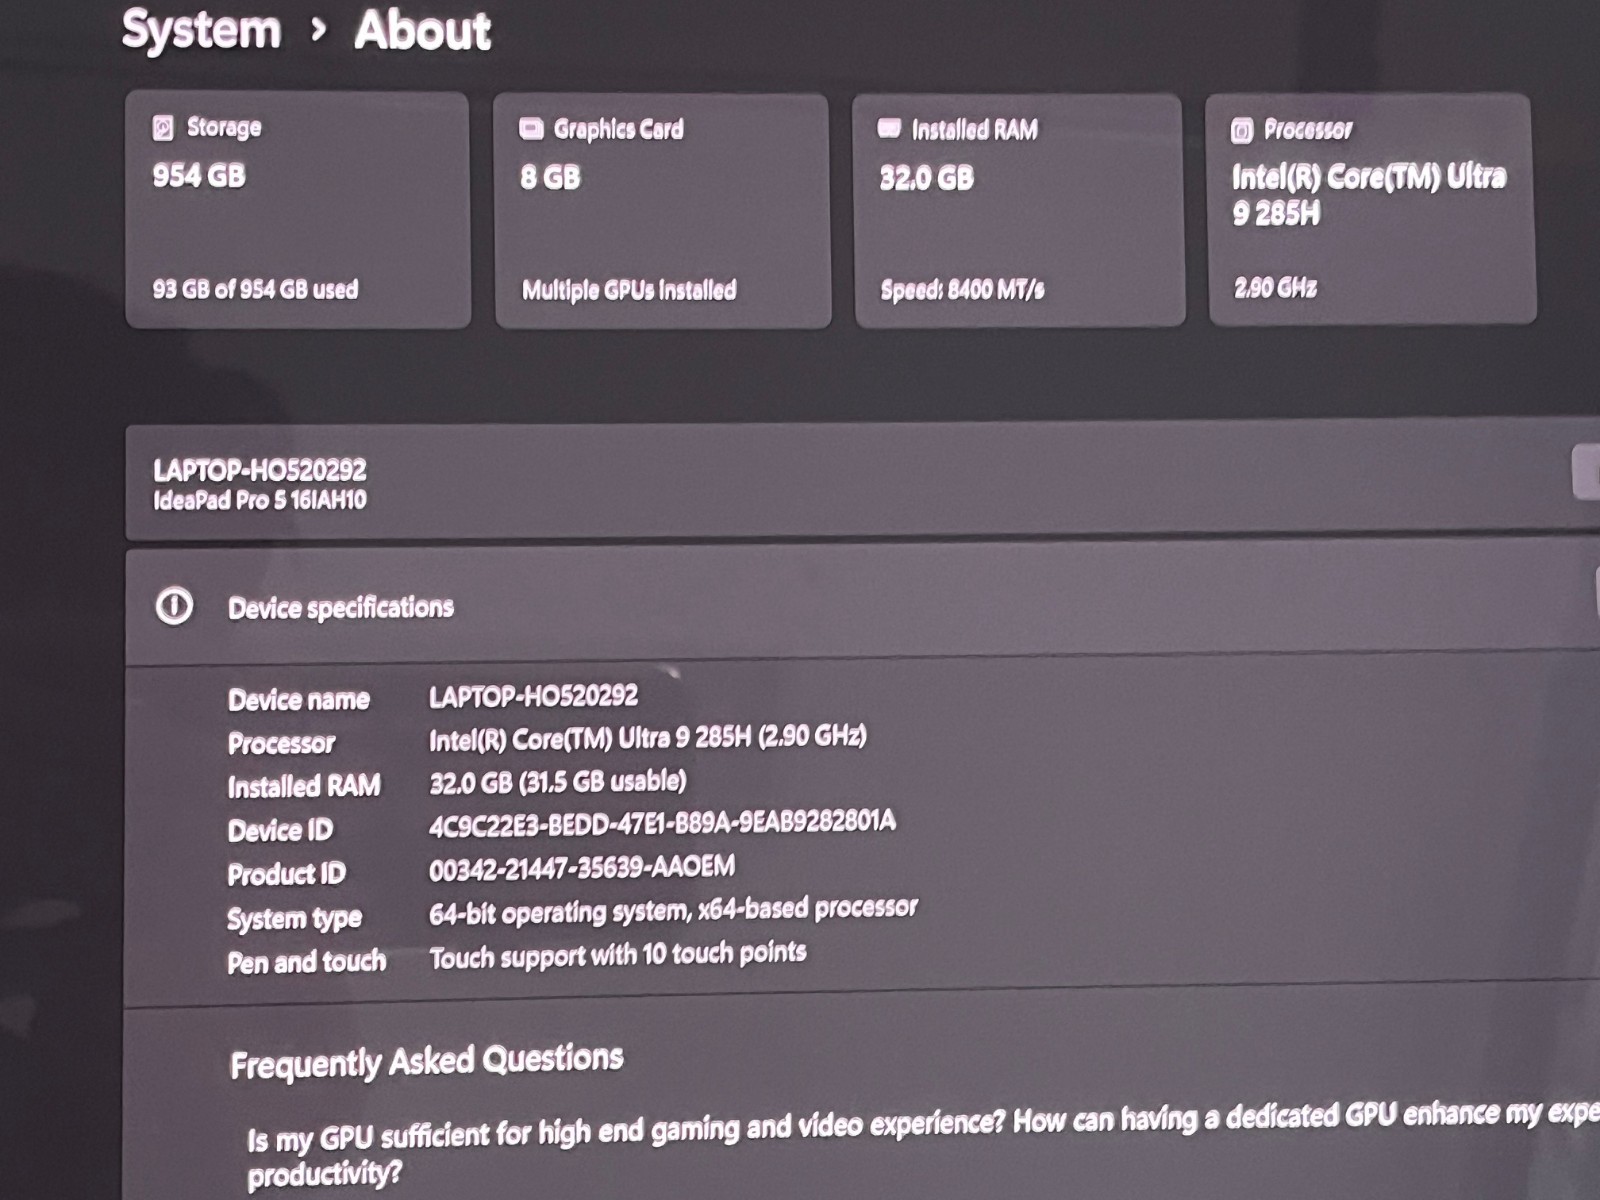Click the Installed RAM memory icon
This screenshot has height=1200, width=1600.
click(x=889, y=128)
